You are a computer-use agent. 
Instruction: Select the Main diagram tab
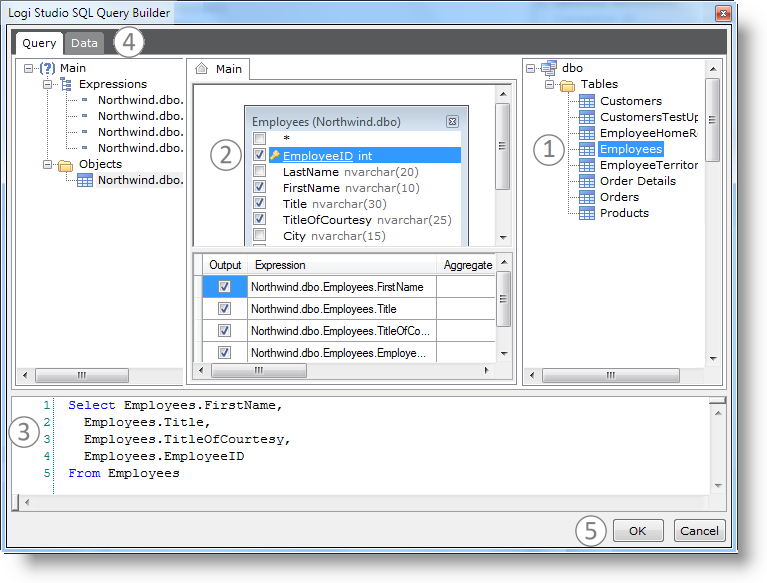tap(219, 69)
